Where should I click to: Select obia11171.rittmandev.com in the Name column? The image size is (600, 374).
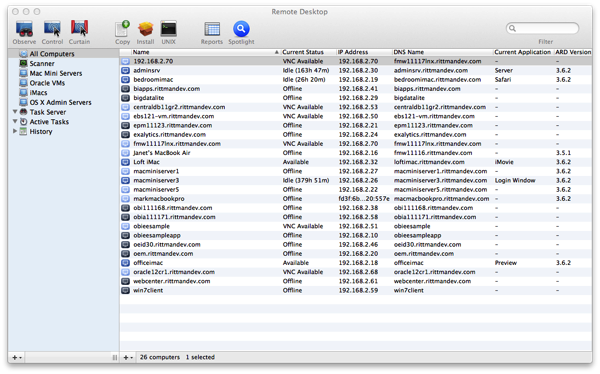click(174, 217)
